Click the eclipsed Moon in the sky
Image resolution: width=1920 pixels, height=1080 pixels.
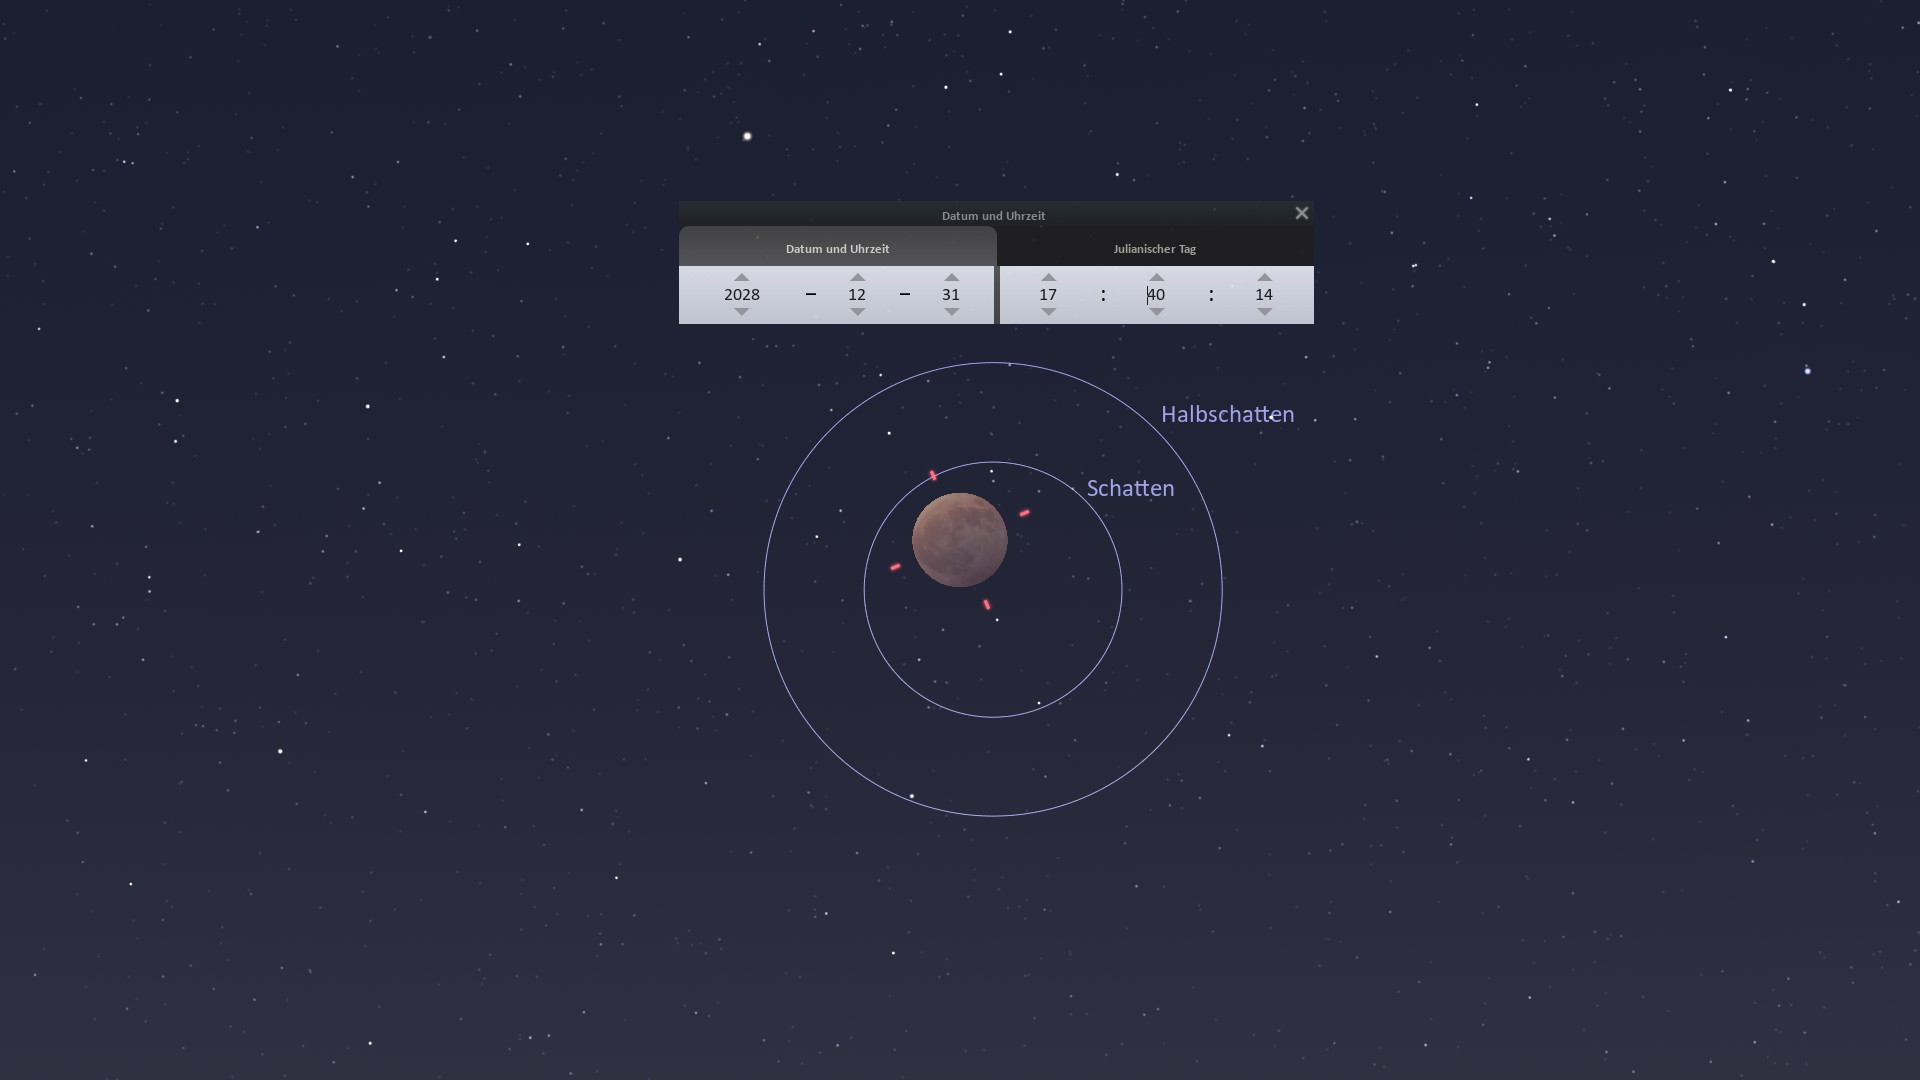pyautogui.click(x=959, y=540)
